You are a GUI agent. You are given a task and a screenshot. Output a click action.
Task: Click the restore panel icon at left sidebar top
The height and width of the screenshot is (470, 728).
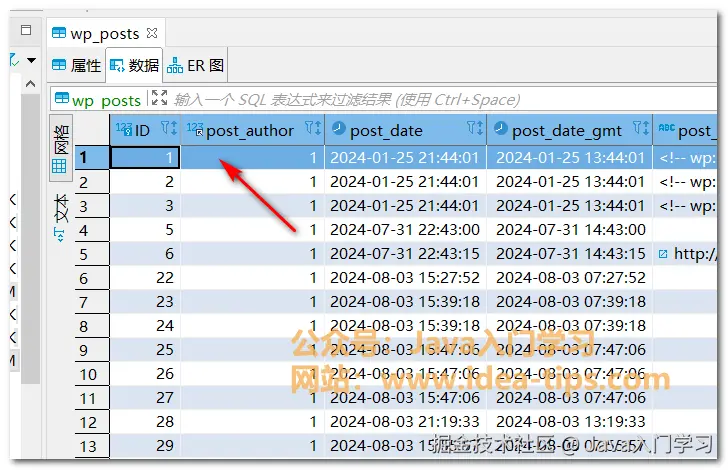pyautogui.click(x=26, y=30)
